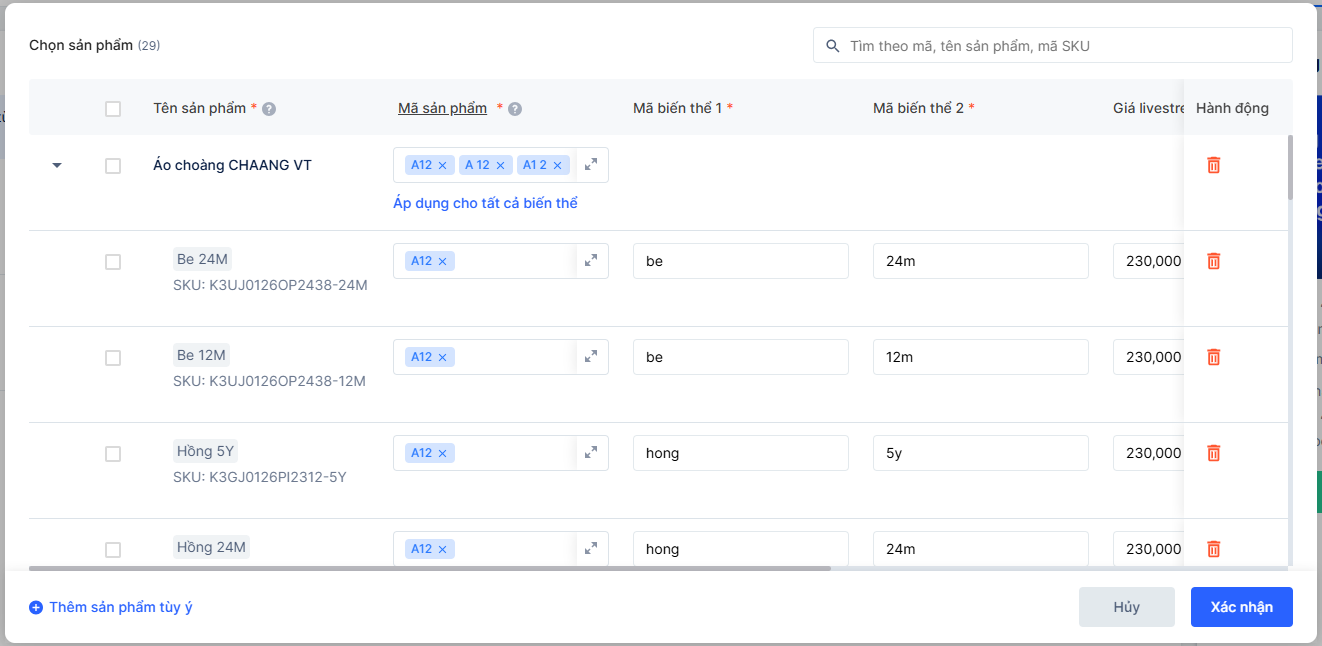Remove the 'A 12' tag from Áo choàng

501,166
